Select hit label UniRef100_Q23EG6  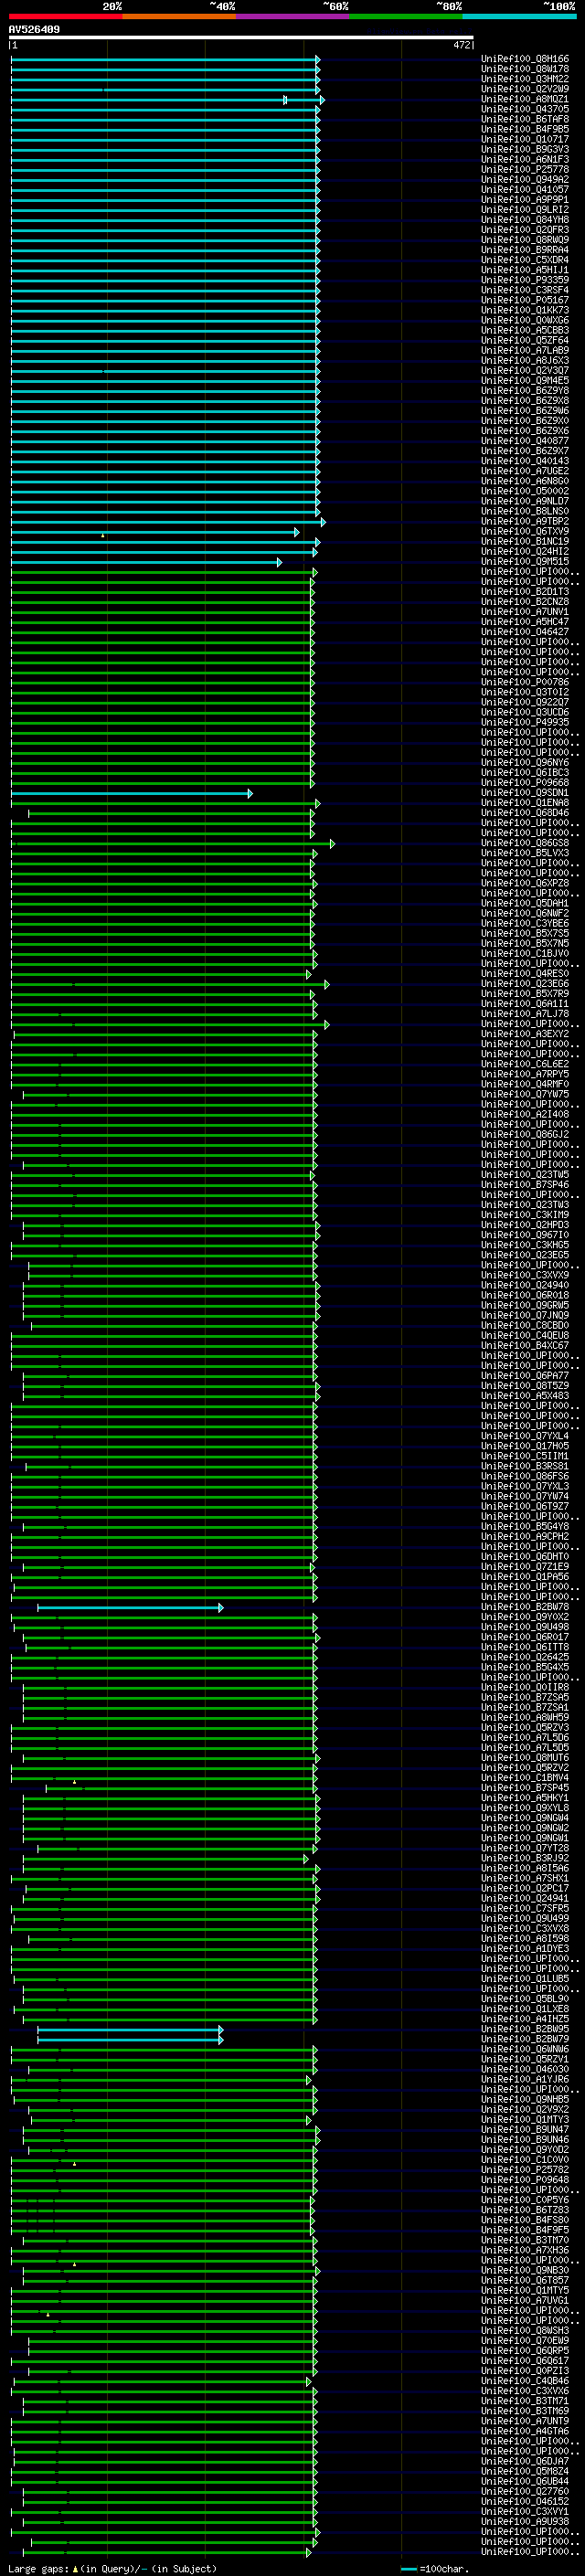pyautogui.click(x=525, y=984)
